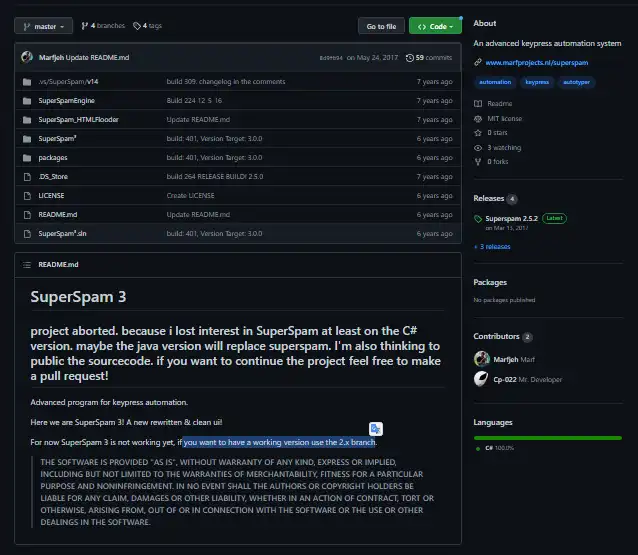
Task: Select the automation topic tag
Action: [x=495, y=82]
